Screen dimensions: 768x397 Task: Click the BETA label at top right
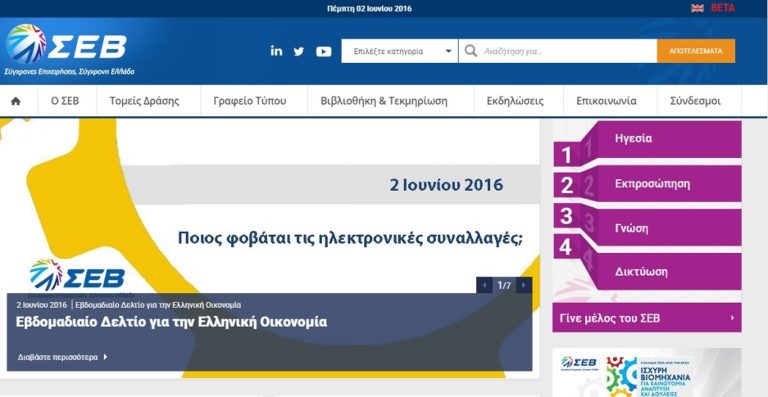723,8
